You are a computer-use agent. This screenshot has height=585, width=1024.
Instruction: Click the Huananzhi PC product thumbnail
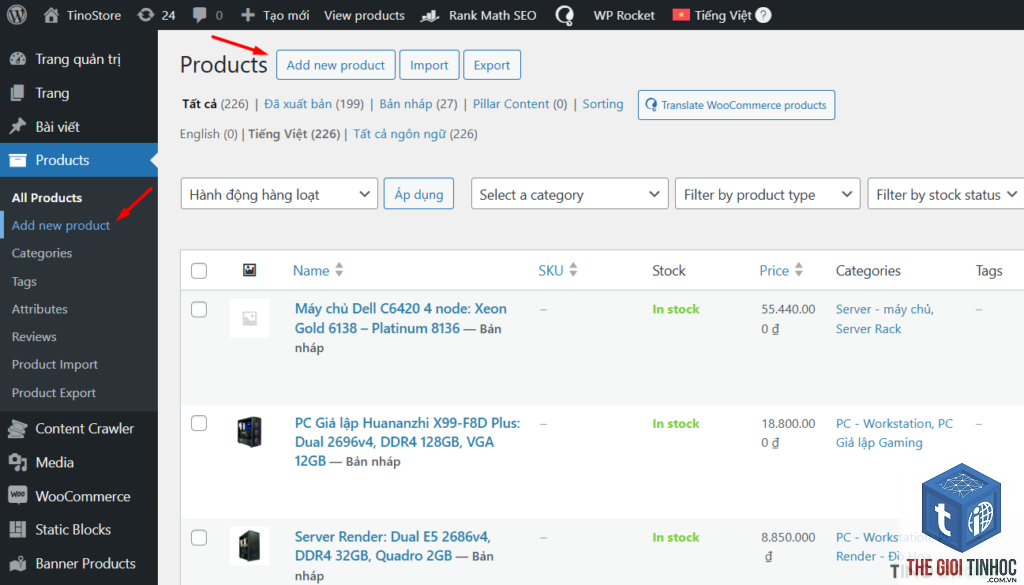pos(249,432)
